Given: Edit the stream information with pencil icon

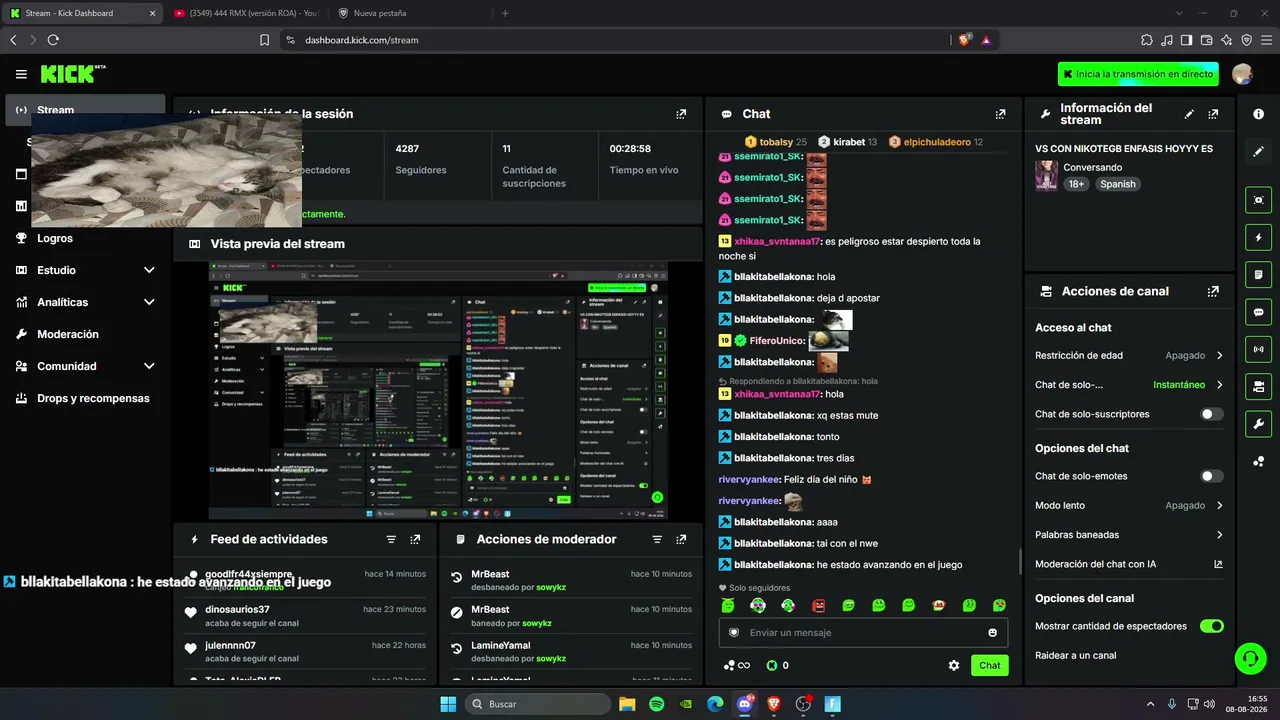Looking at the screenshot, I should (1189, 114).
